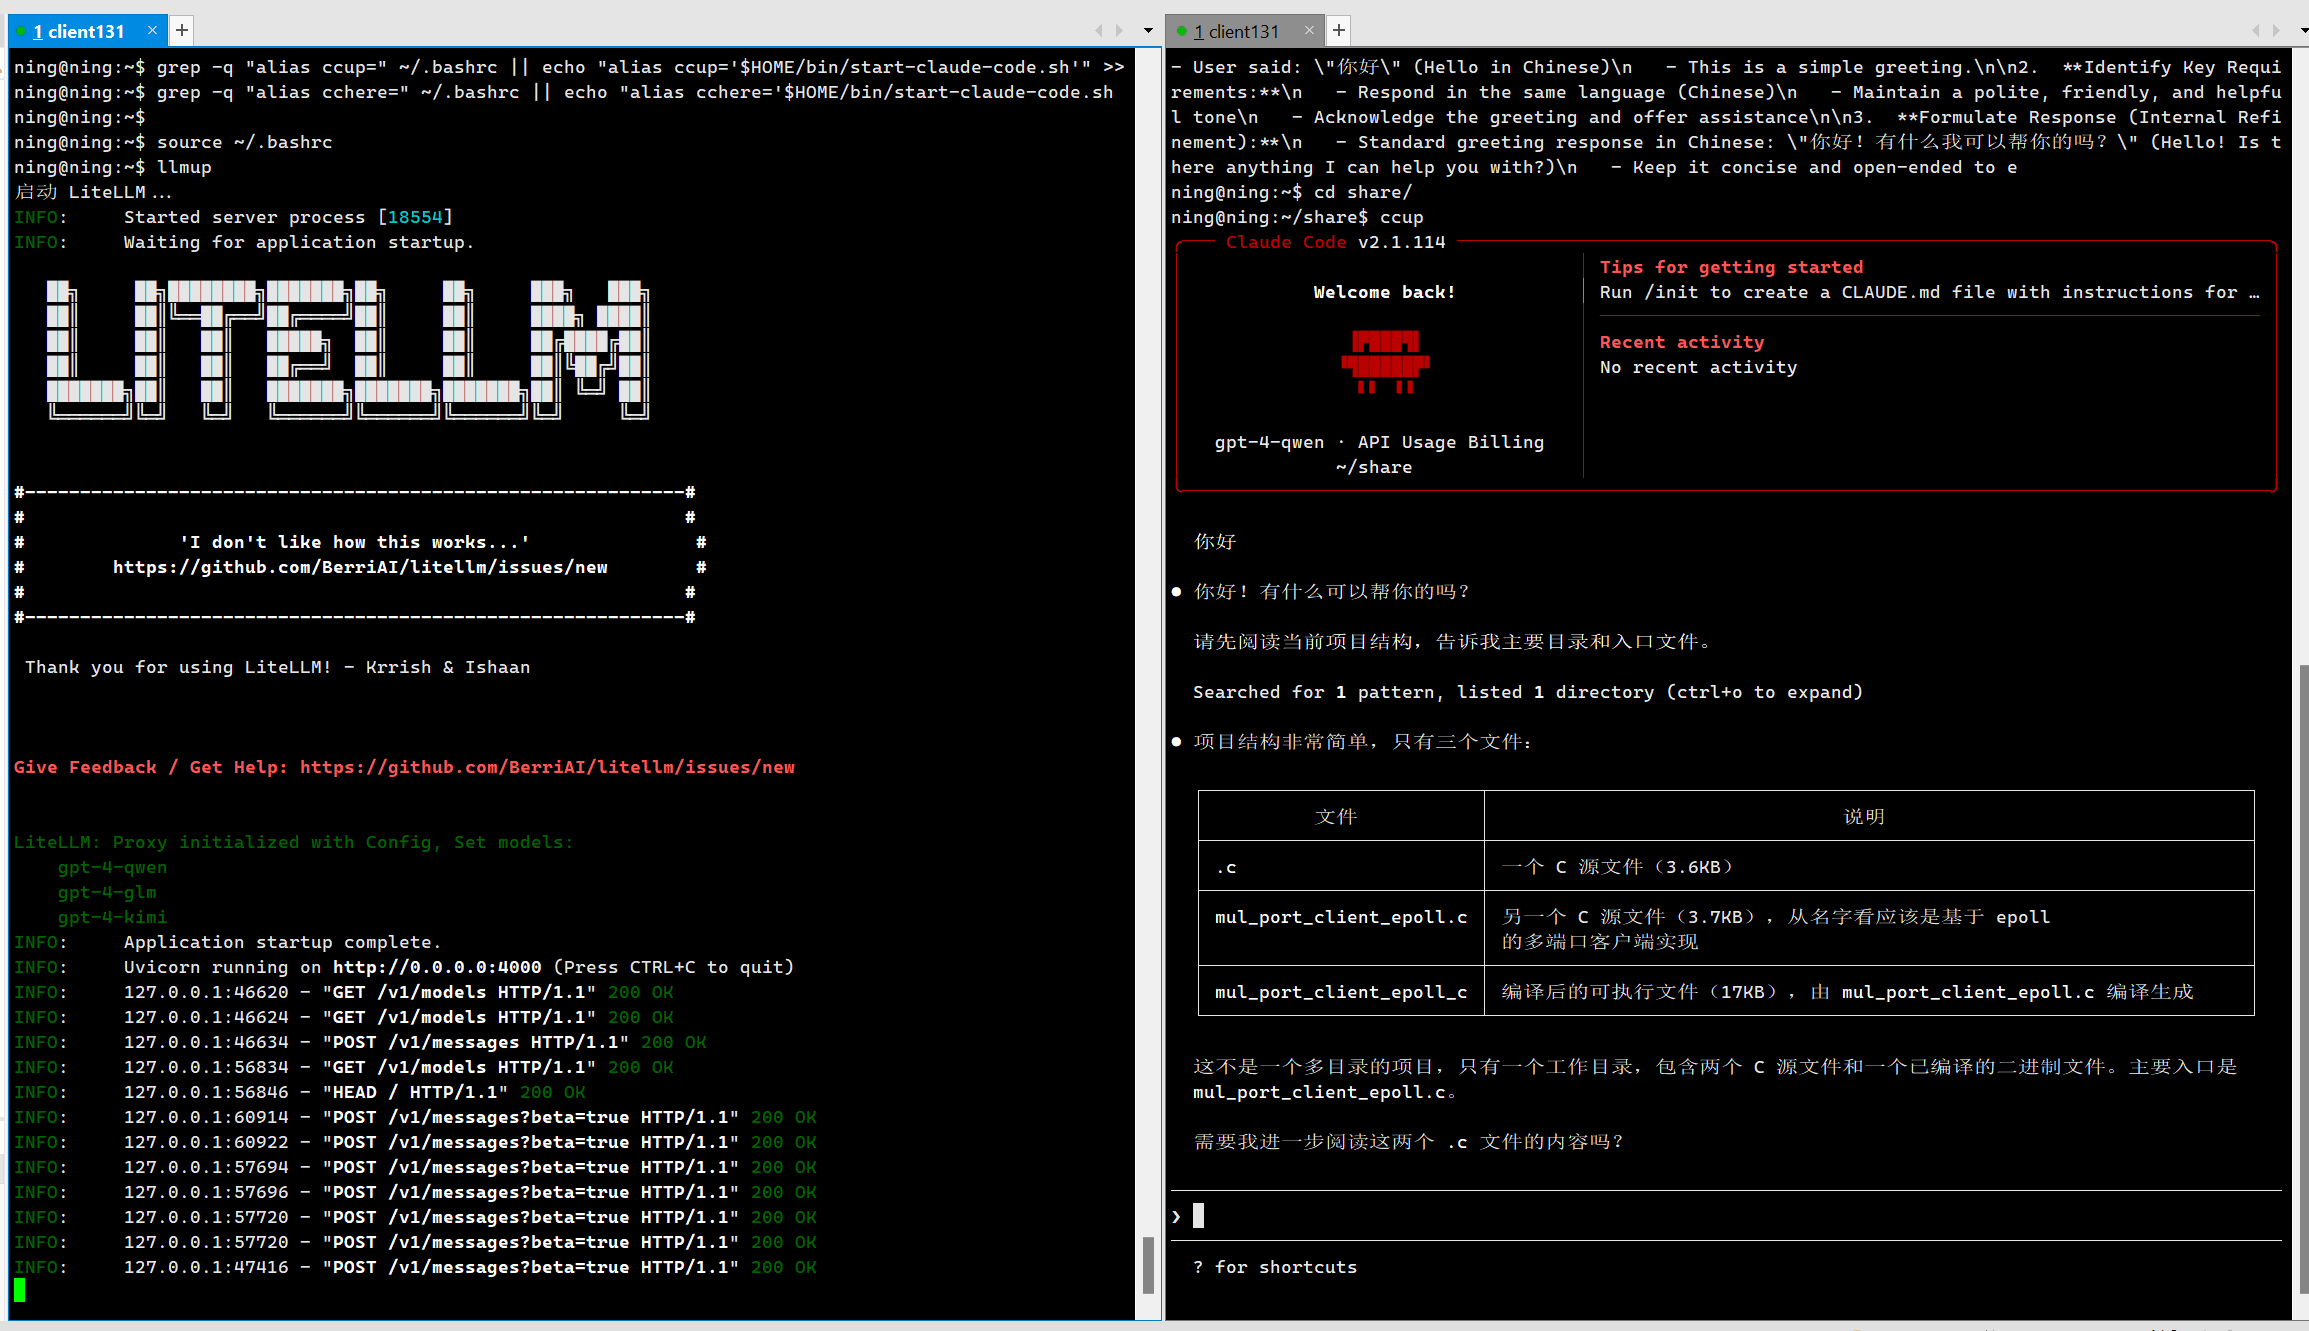The image size is (2309, 1331).
Task: Click the red Claude Code mascot logo
Action: [x=1385, y=361]
